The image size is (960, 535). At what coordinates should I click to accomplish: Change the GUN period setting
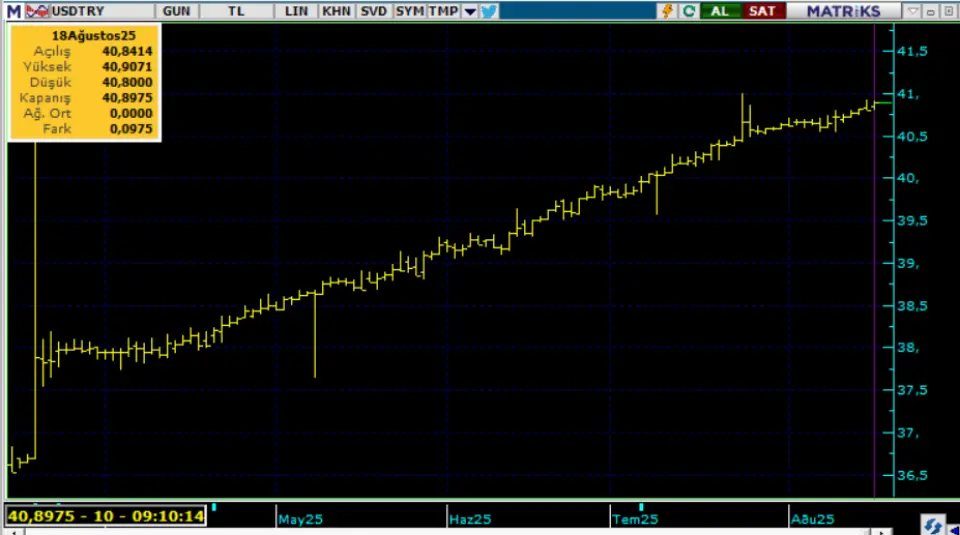click(176, 11)
